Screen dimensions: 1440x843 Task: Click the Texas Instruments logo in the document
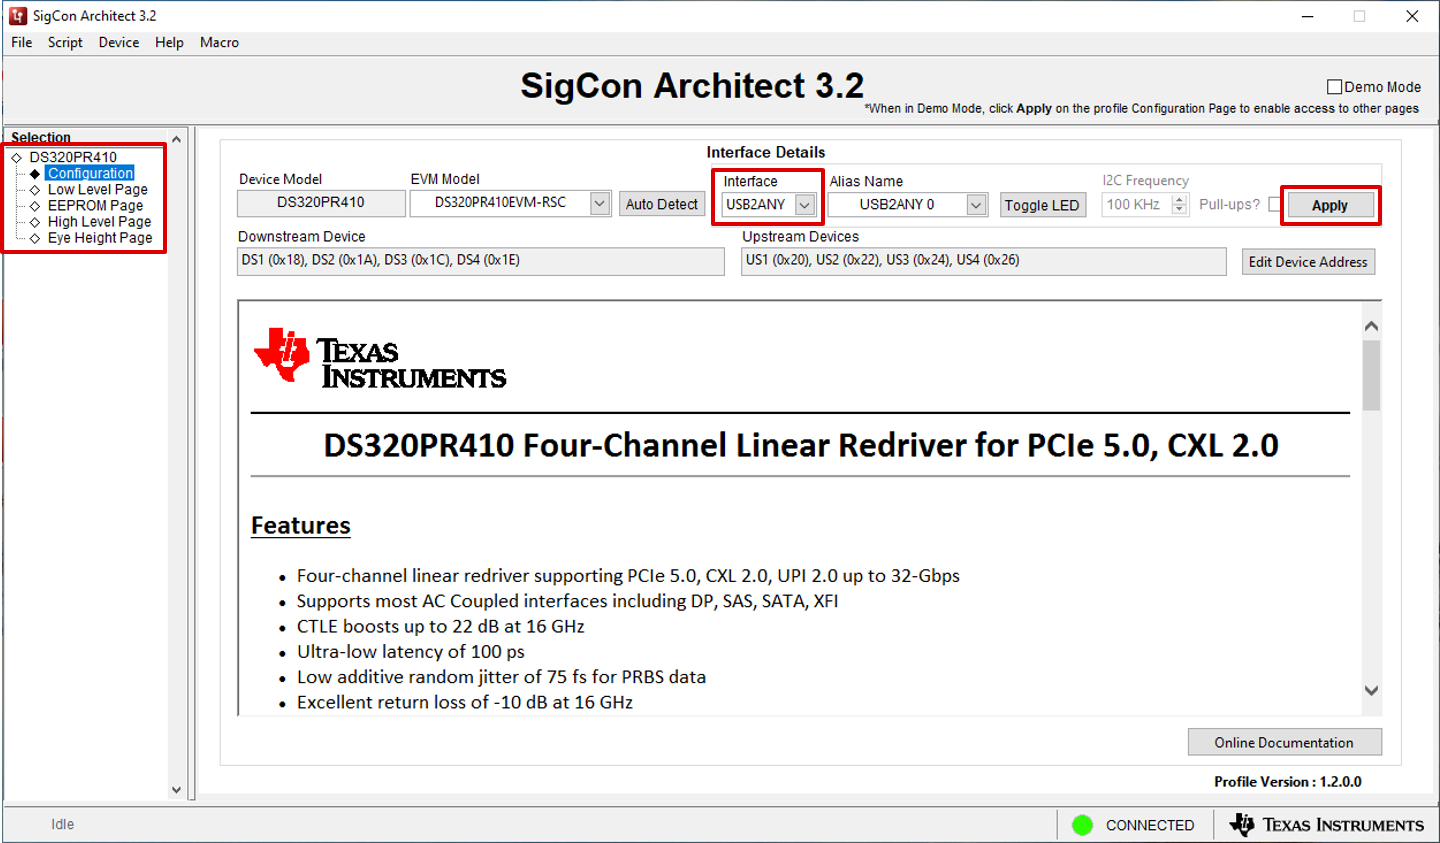(380, 359)
